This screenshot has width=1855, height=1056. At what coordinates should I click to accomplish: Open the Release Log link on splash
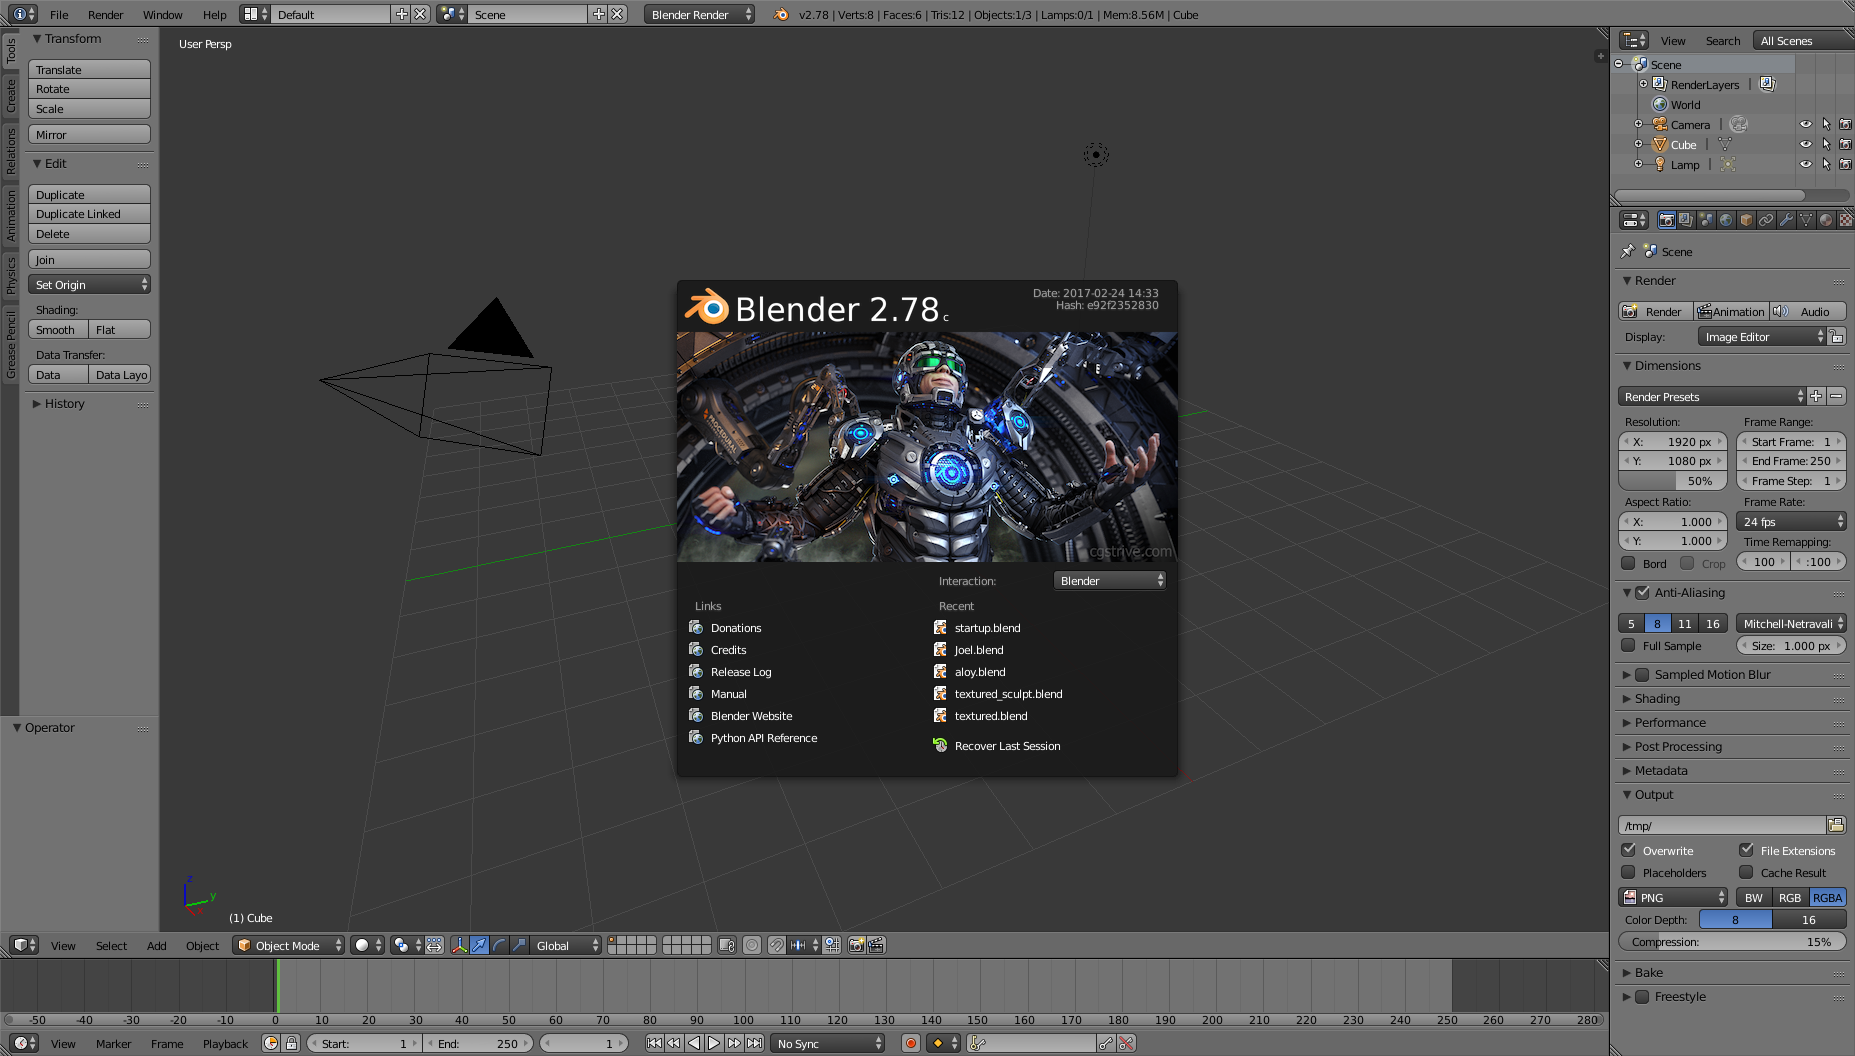[740, 671]
